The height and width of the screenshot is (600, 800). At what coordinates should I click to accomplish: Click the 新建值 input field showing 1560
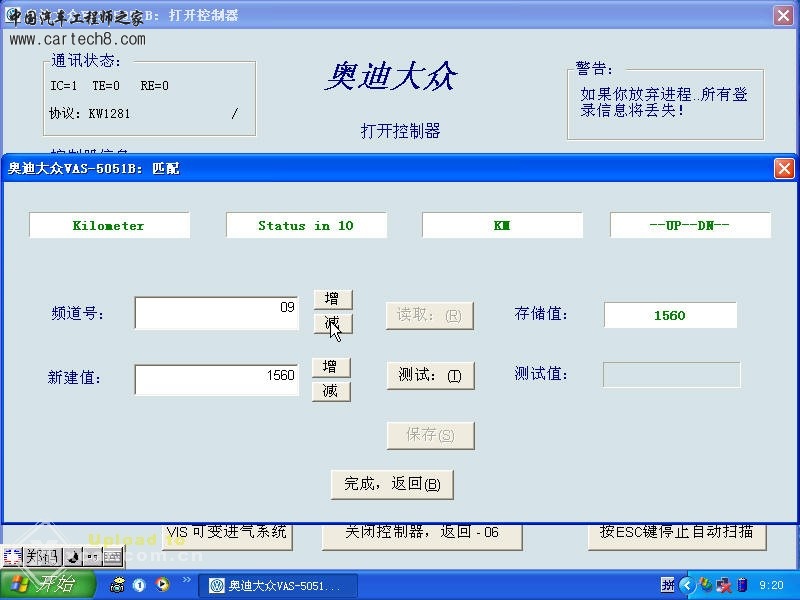click(x=217, y=379)
